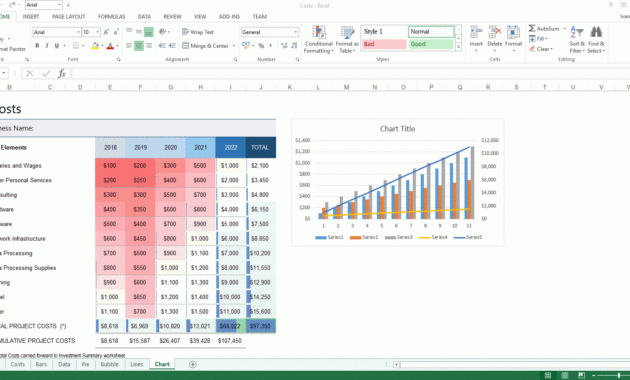The height and width of the screenshot is (380, 630).
Task: Open the font name Arial dropdown
Action: [x=78, y=32]
